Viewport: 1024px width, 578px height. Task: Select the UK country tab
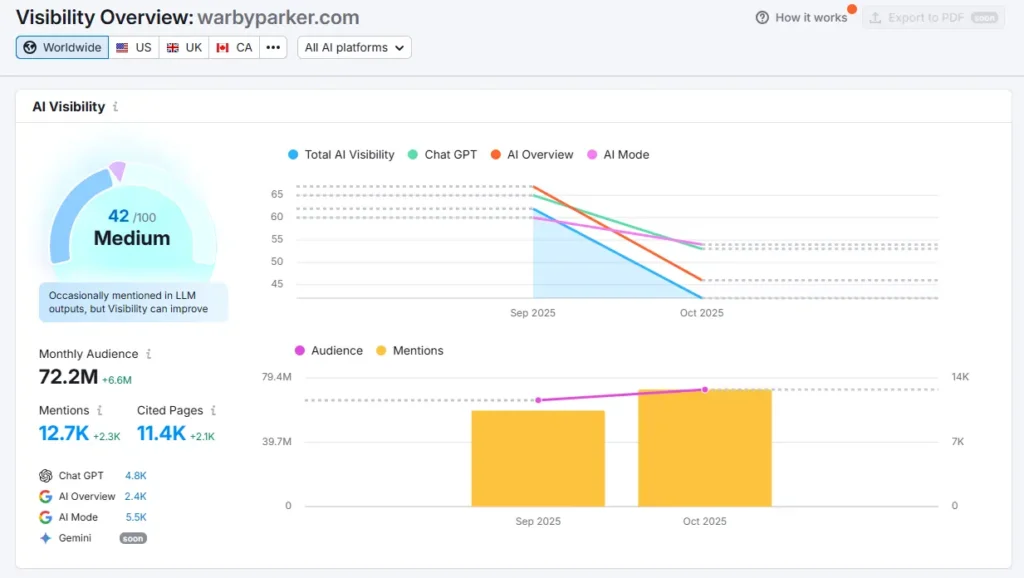(184, 47)
